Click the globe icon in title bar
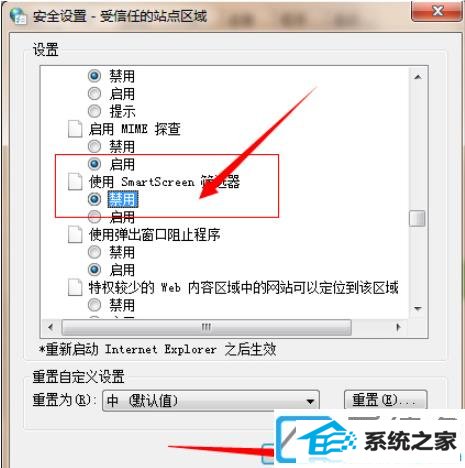The image size is (465, 468). pos(18,15)
